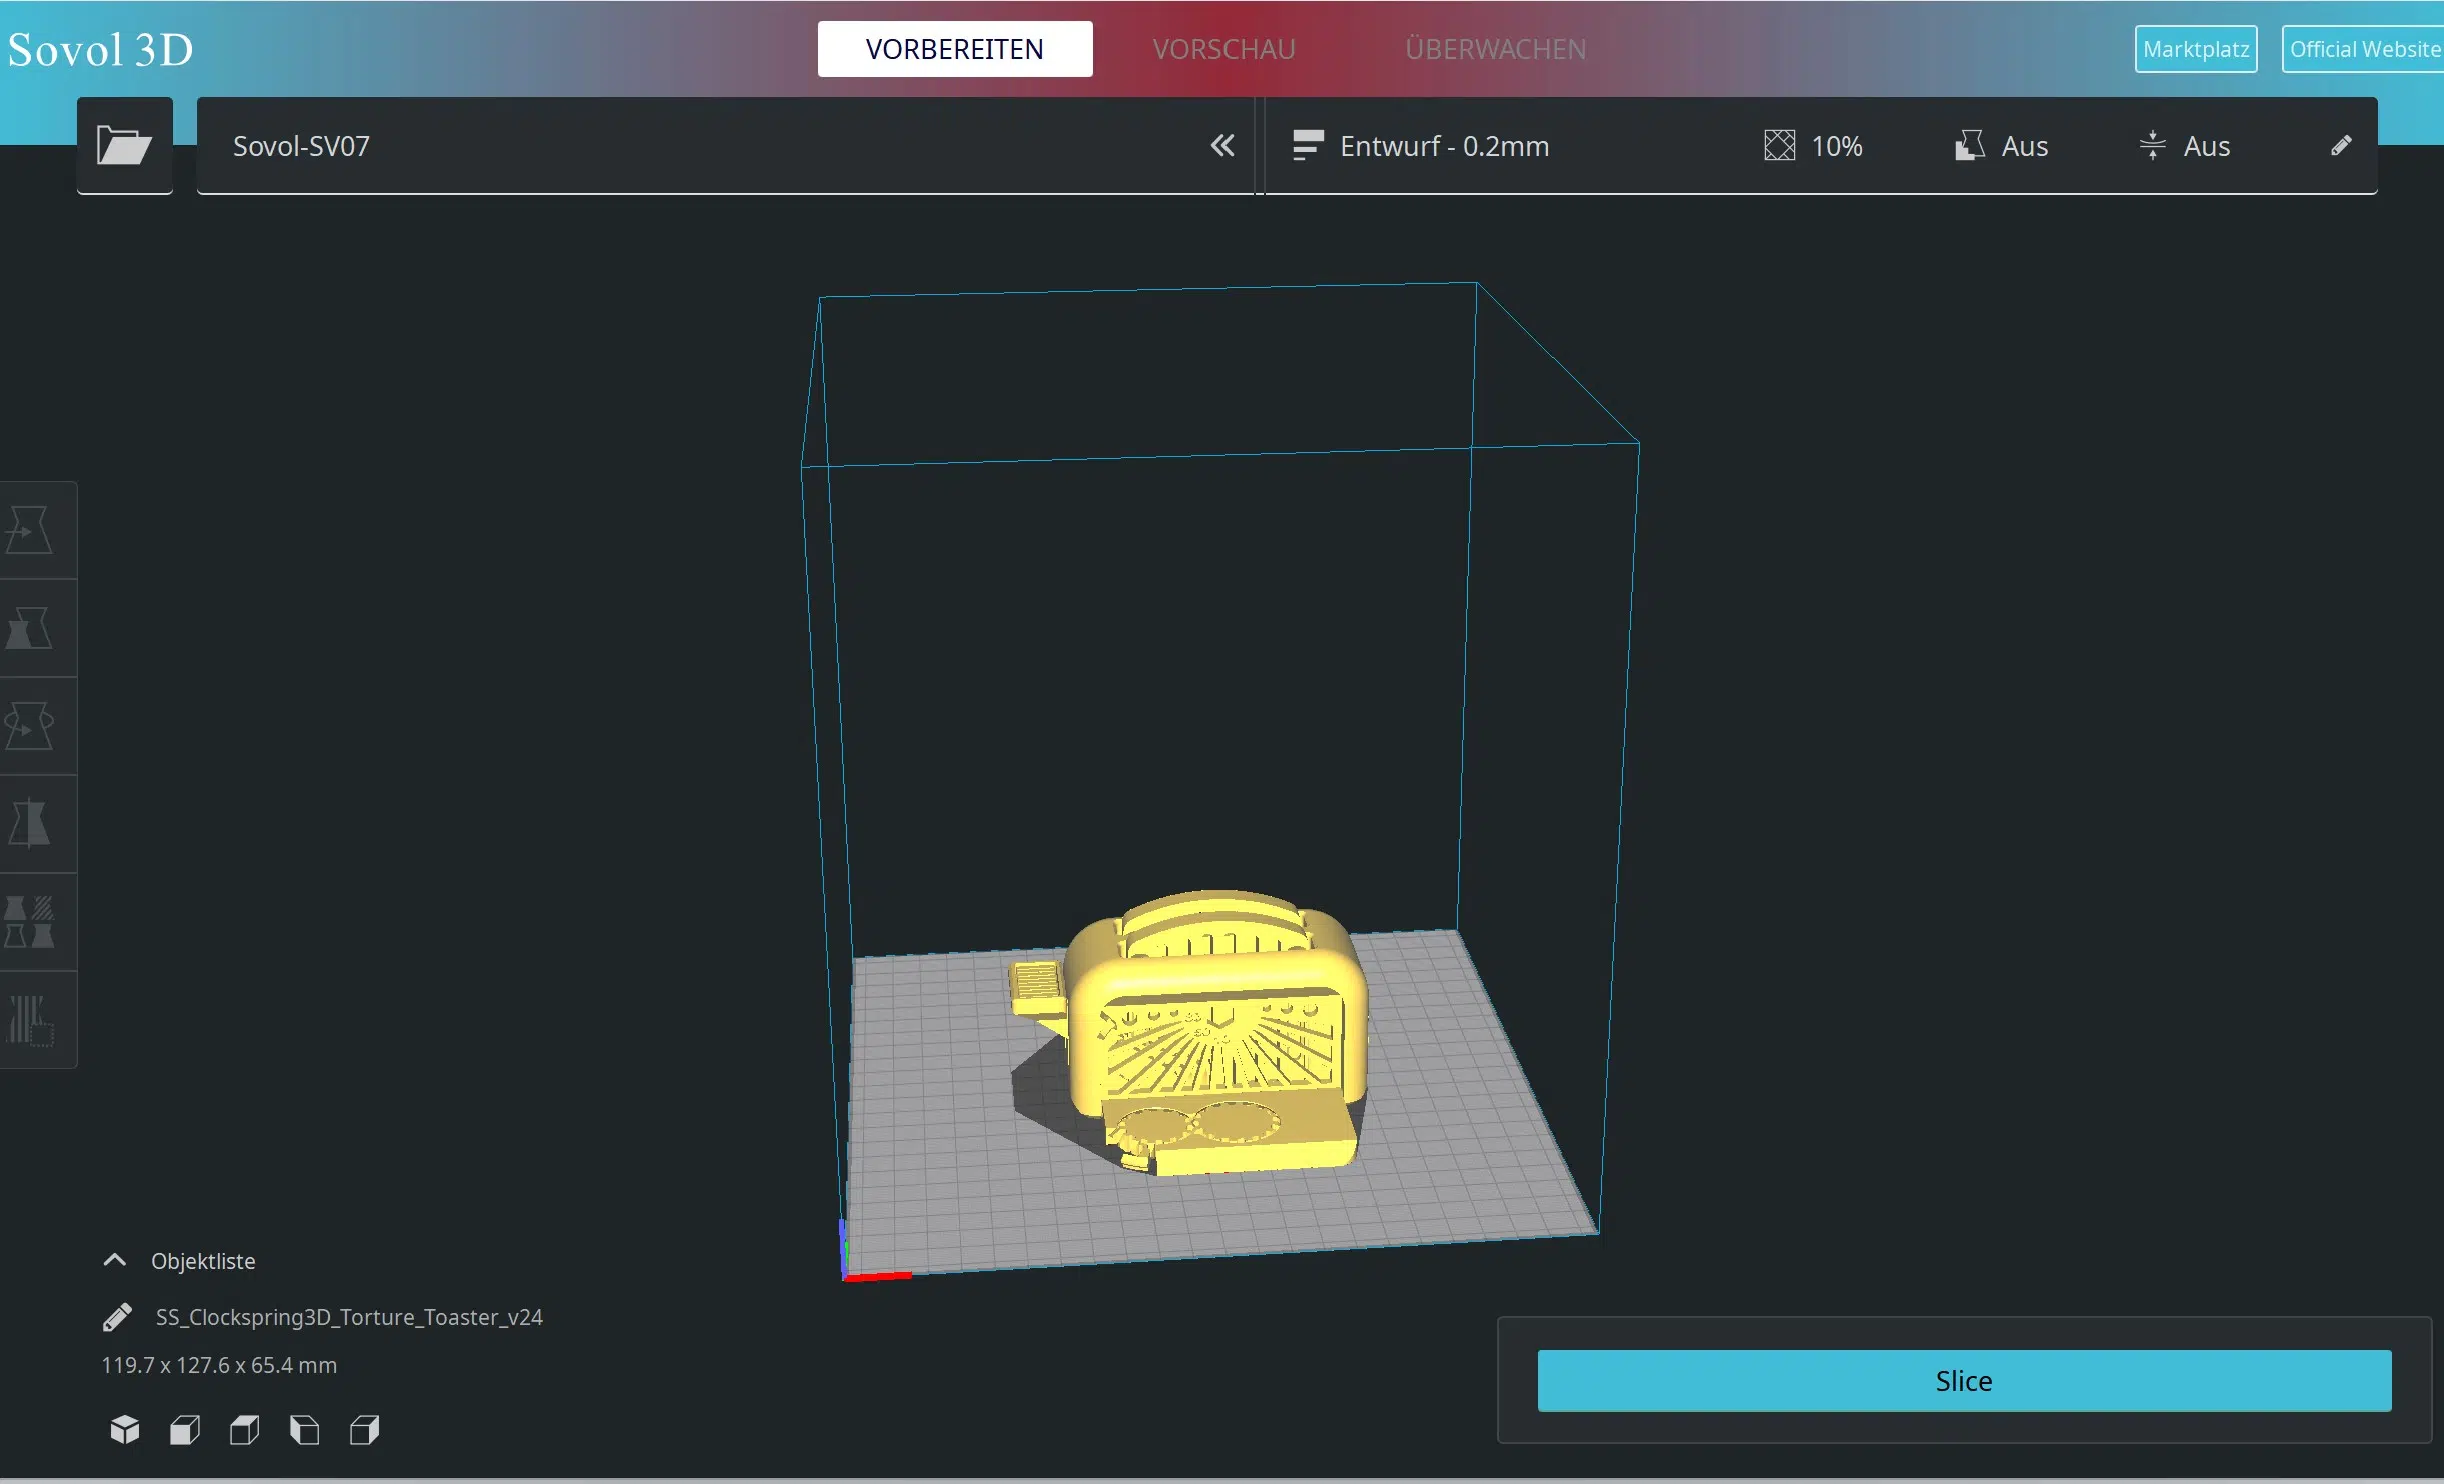Collapse the Sovol-SV07 printer panel arrows
The width and height of the screenshot is (2444, 1484).
(x=1222, y=146)
